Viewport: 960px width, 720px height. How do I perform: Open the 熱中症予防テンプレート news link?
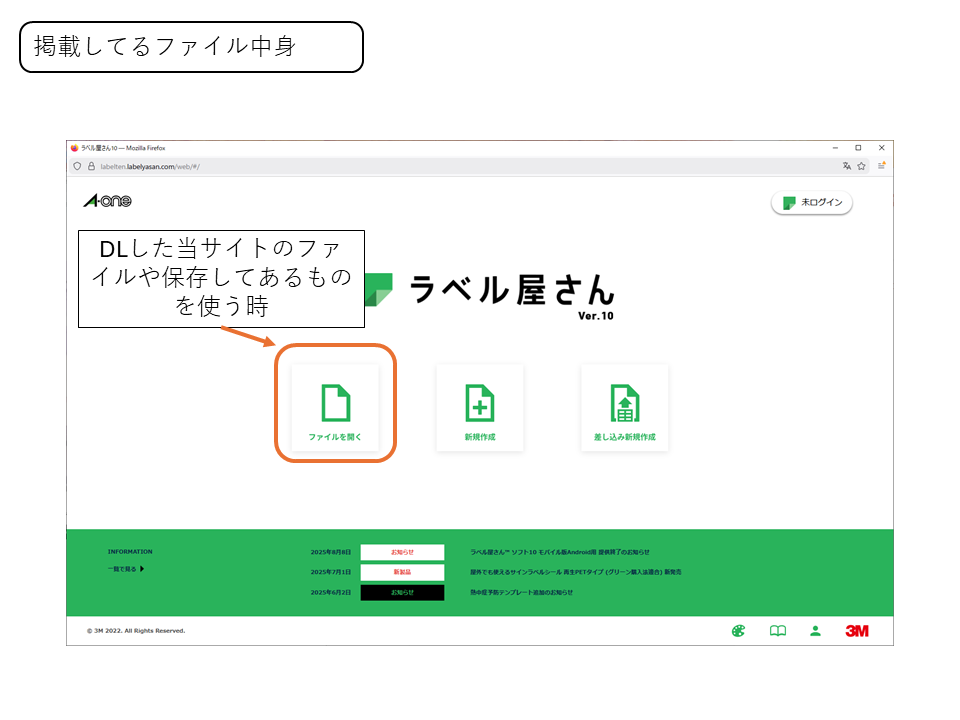(x=521, y=592)
